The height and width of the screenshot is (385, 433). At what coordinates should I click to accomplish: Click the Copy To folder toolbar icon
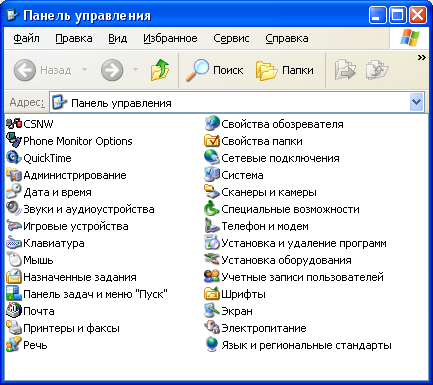point(377,70)
